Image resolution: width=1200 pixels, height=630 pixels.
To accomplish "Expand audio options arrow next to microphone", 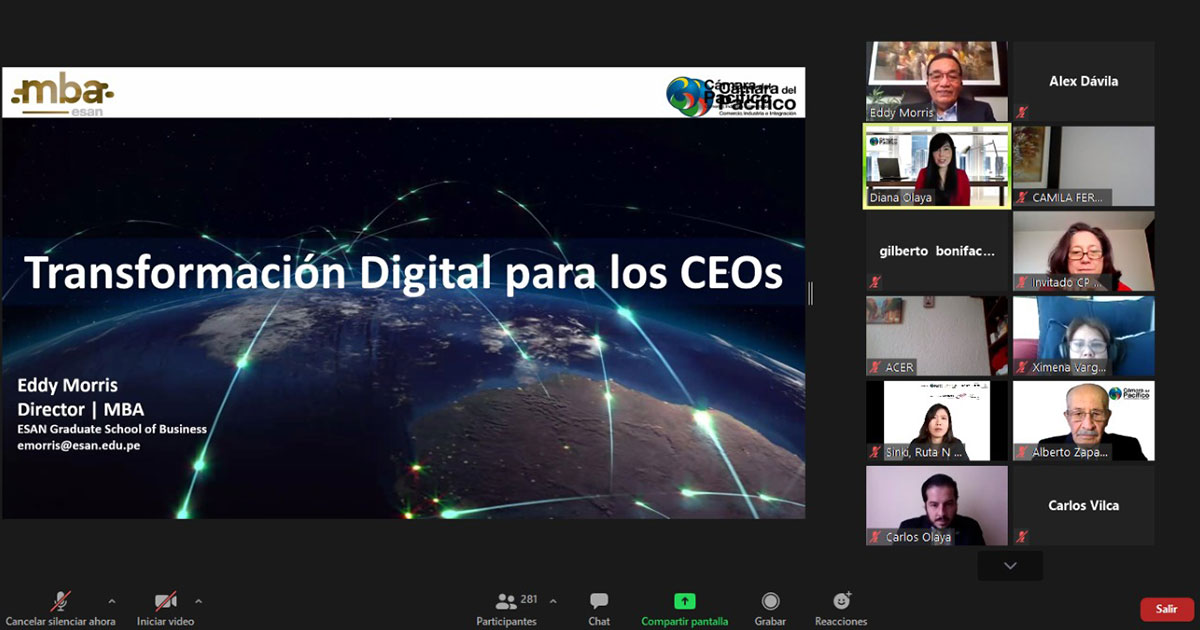I will (111, 601).
